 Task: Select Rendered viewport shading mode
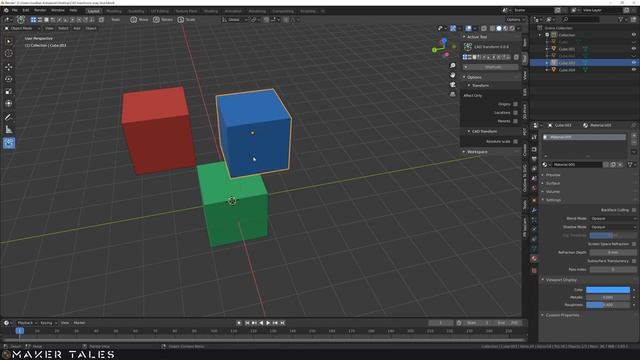(x=512, y=28)
